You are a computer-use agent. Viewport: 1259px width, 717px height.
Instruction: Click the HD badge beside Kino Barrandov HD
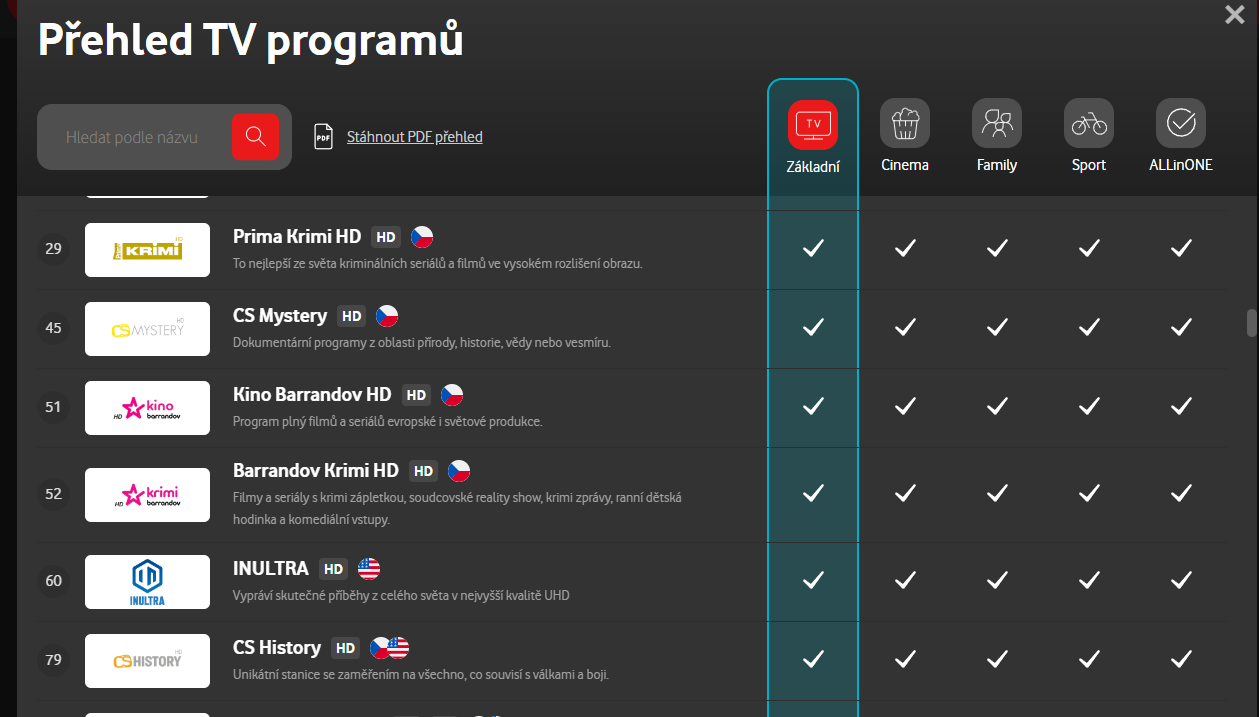(416, 395)
